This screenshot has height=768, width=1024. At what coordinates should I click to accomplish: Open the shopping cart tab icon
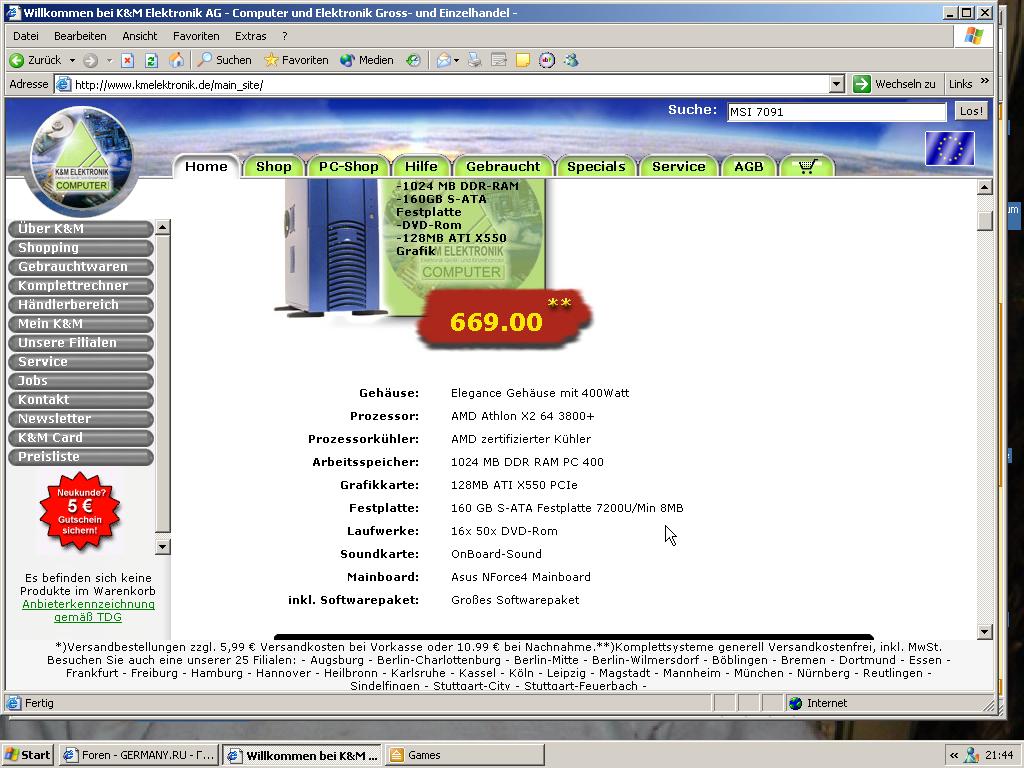coord(805,167)
